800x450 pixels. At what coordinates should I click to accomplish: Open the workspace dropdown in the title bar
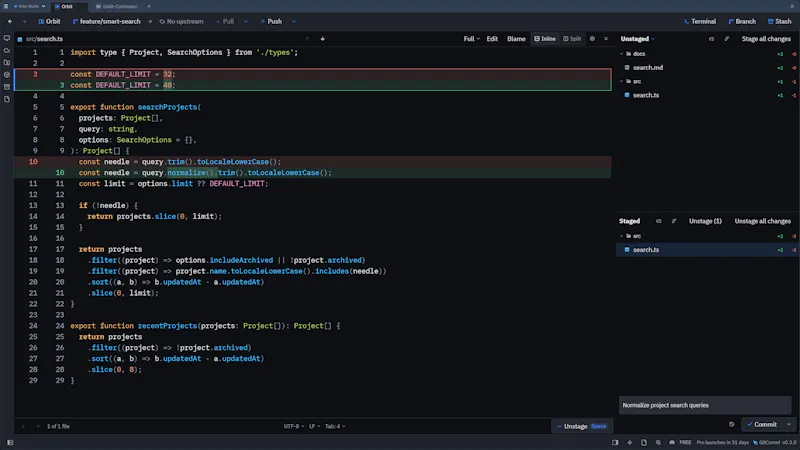click(30, 7)
